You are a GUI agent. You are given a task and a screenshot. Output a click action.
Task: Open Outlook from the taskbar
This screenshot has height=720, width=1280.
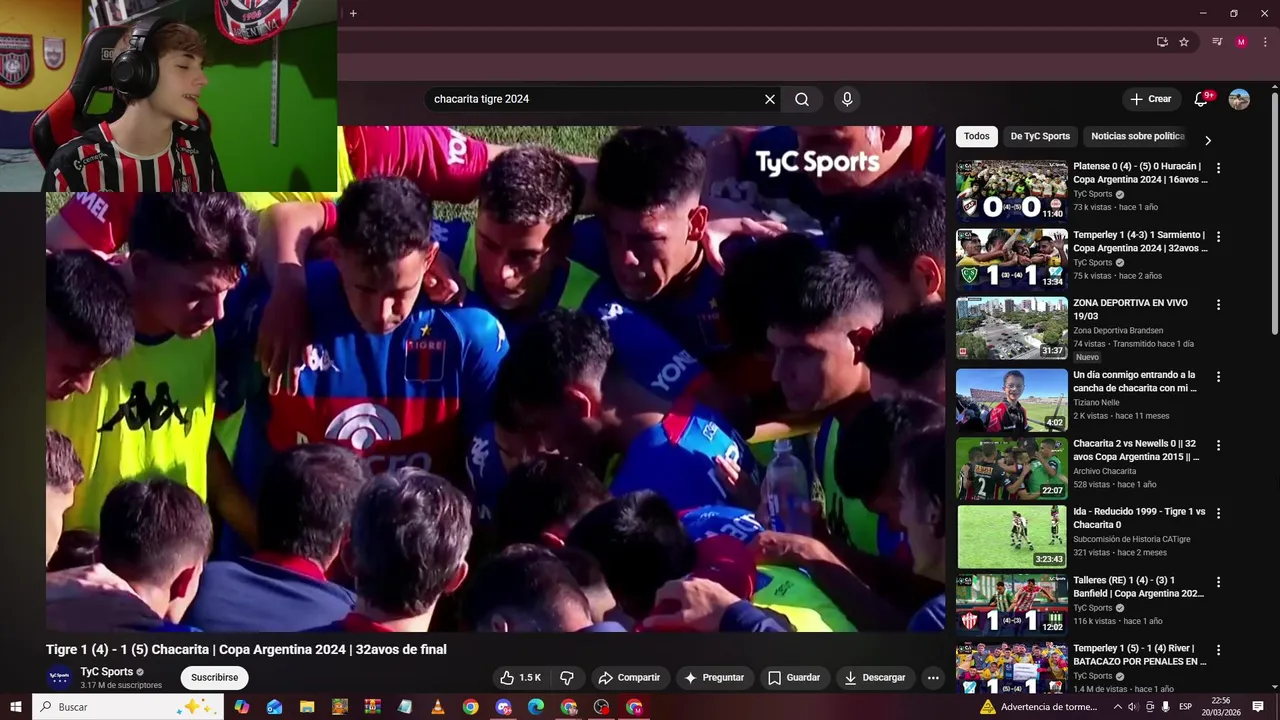tap(275, 707)
